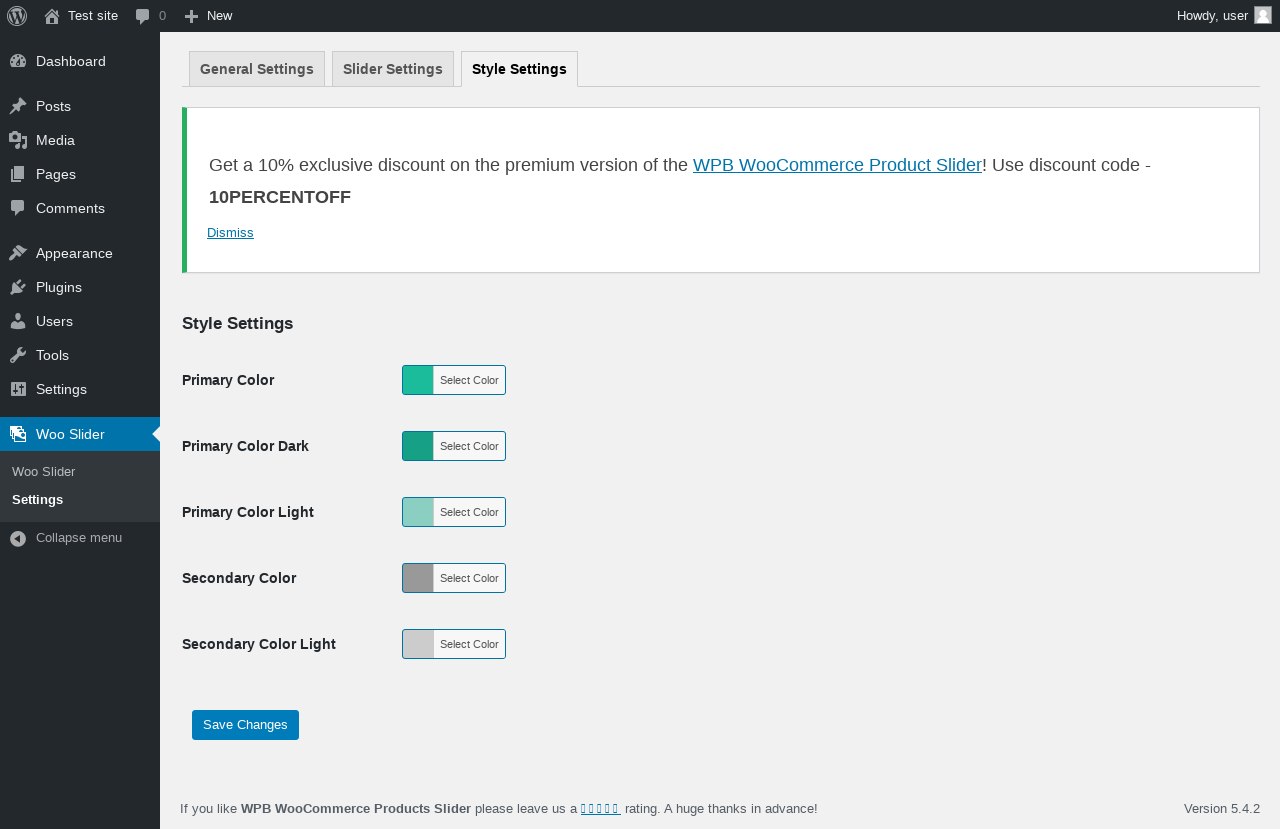The width and height of the screenshot is (1280, 829).
Task: Click the Primary Color Light swatch
Action: (418, 512)
